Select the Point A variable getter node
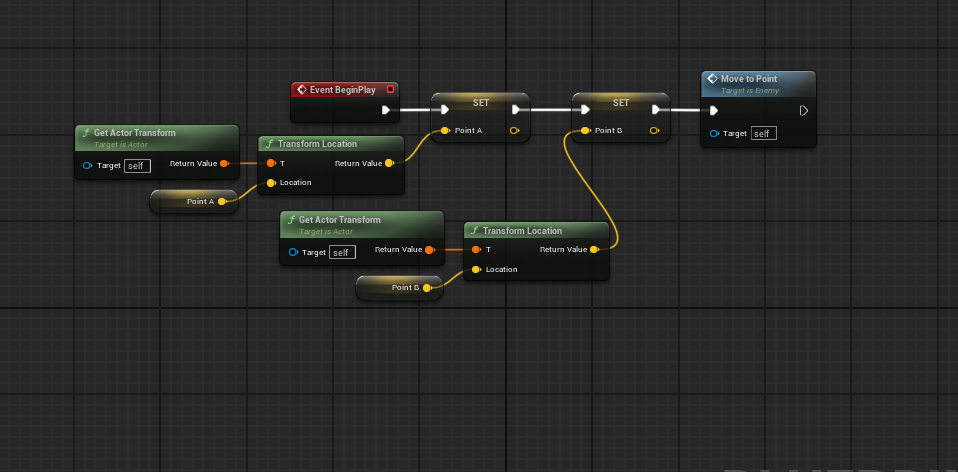 pyautogui.click(x=195, y=201)
